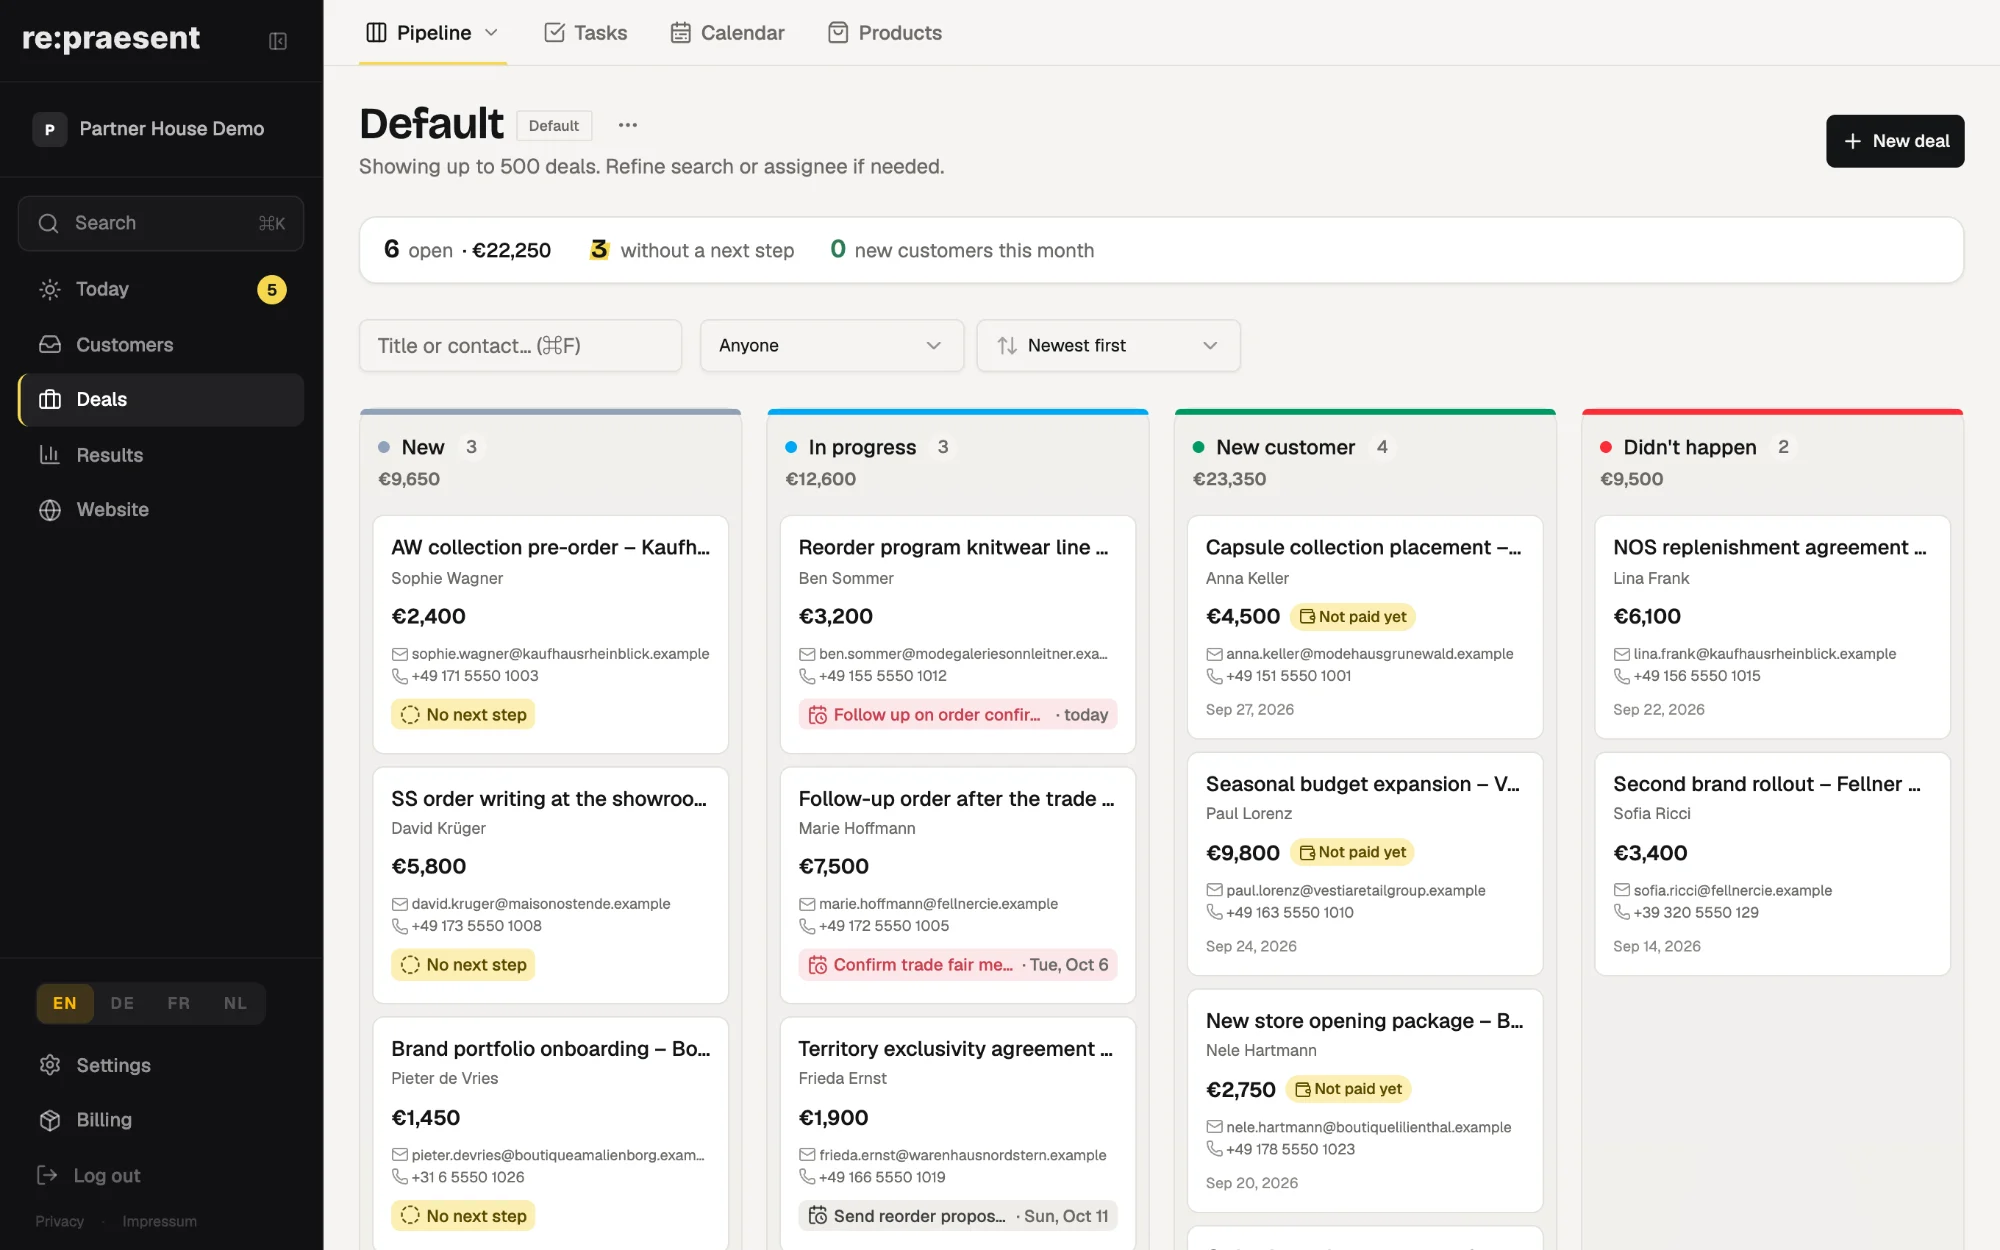
Task: Click the email icon for lina.frank address
Action: coord(1621,654)
